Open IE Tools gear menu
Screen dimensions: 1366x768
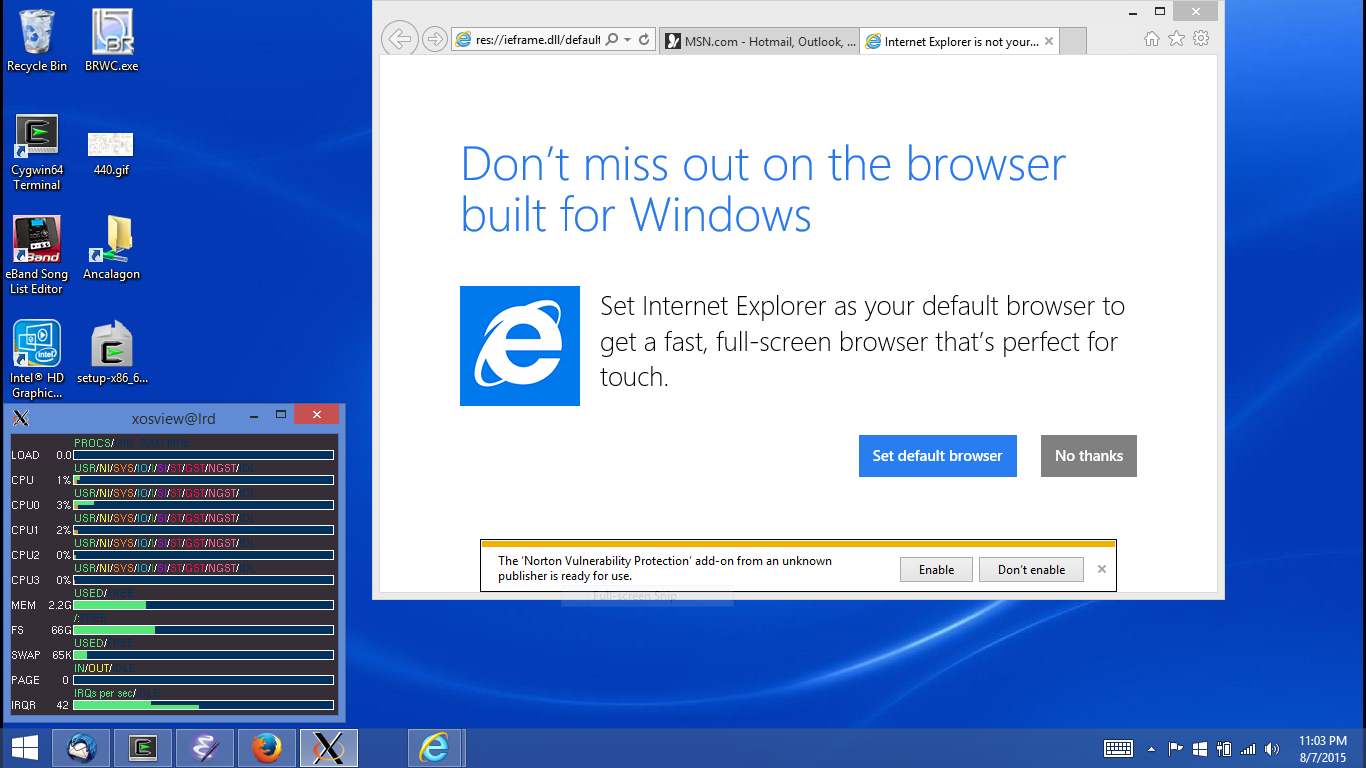tap(1201, 38)
